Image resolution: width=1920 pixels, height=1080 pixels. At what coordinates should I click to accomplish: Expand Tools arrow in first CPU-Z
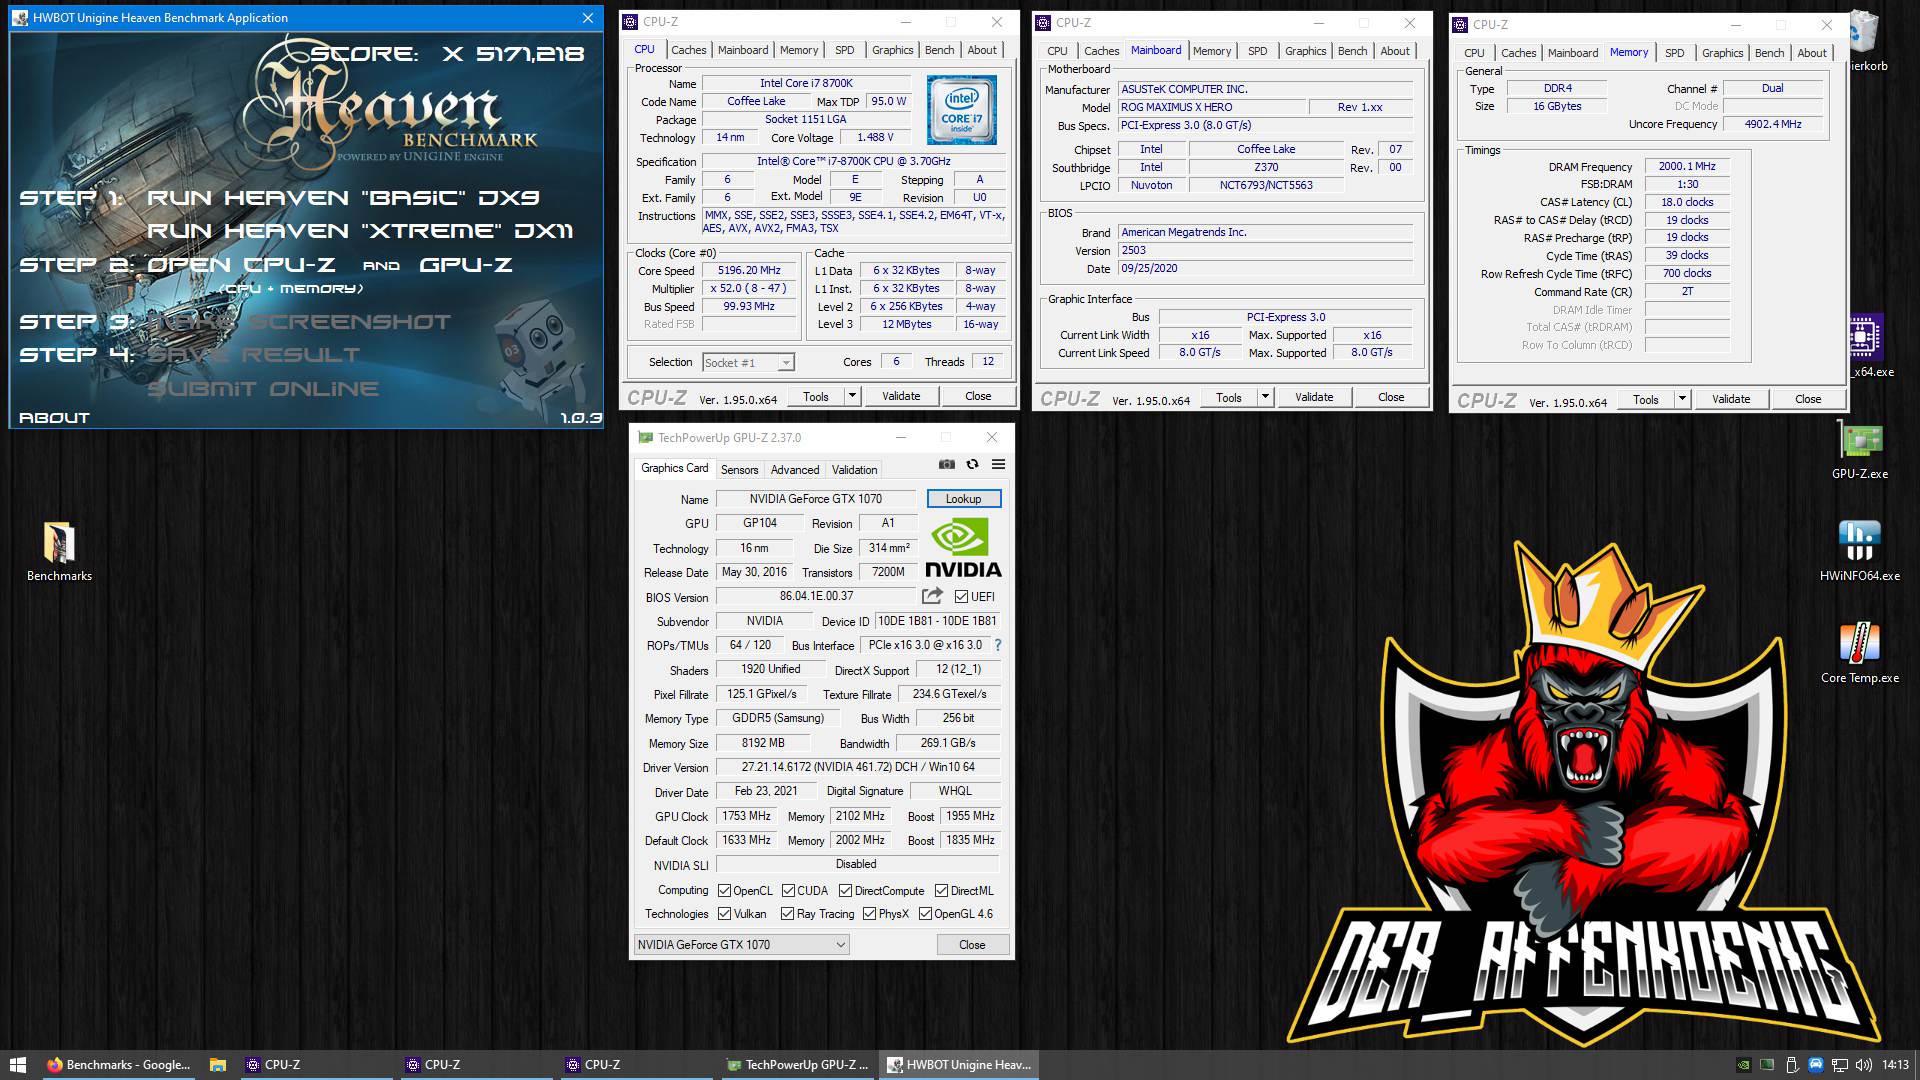coord(852,396)
